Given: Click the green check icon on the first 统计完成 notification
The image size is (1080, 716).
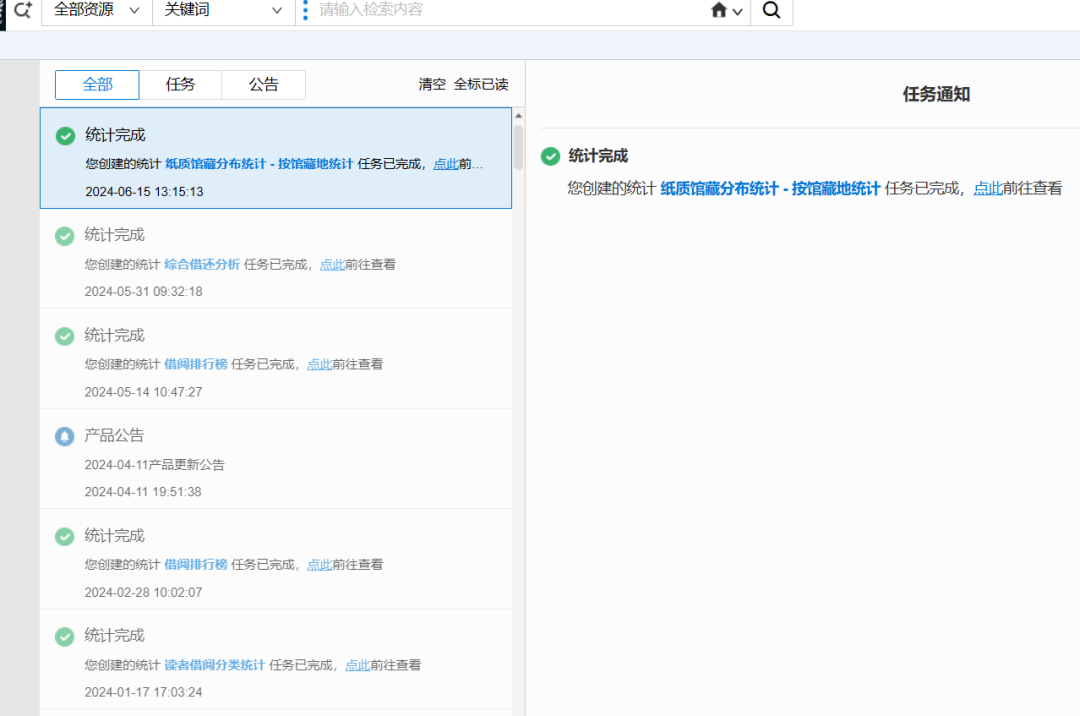Looking at the screenshot, I should coord(64,135).
